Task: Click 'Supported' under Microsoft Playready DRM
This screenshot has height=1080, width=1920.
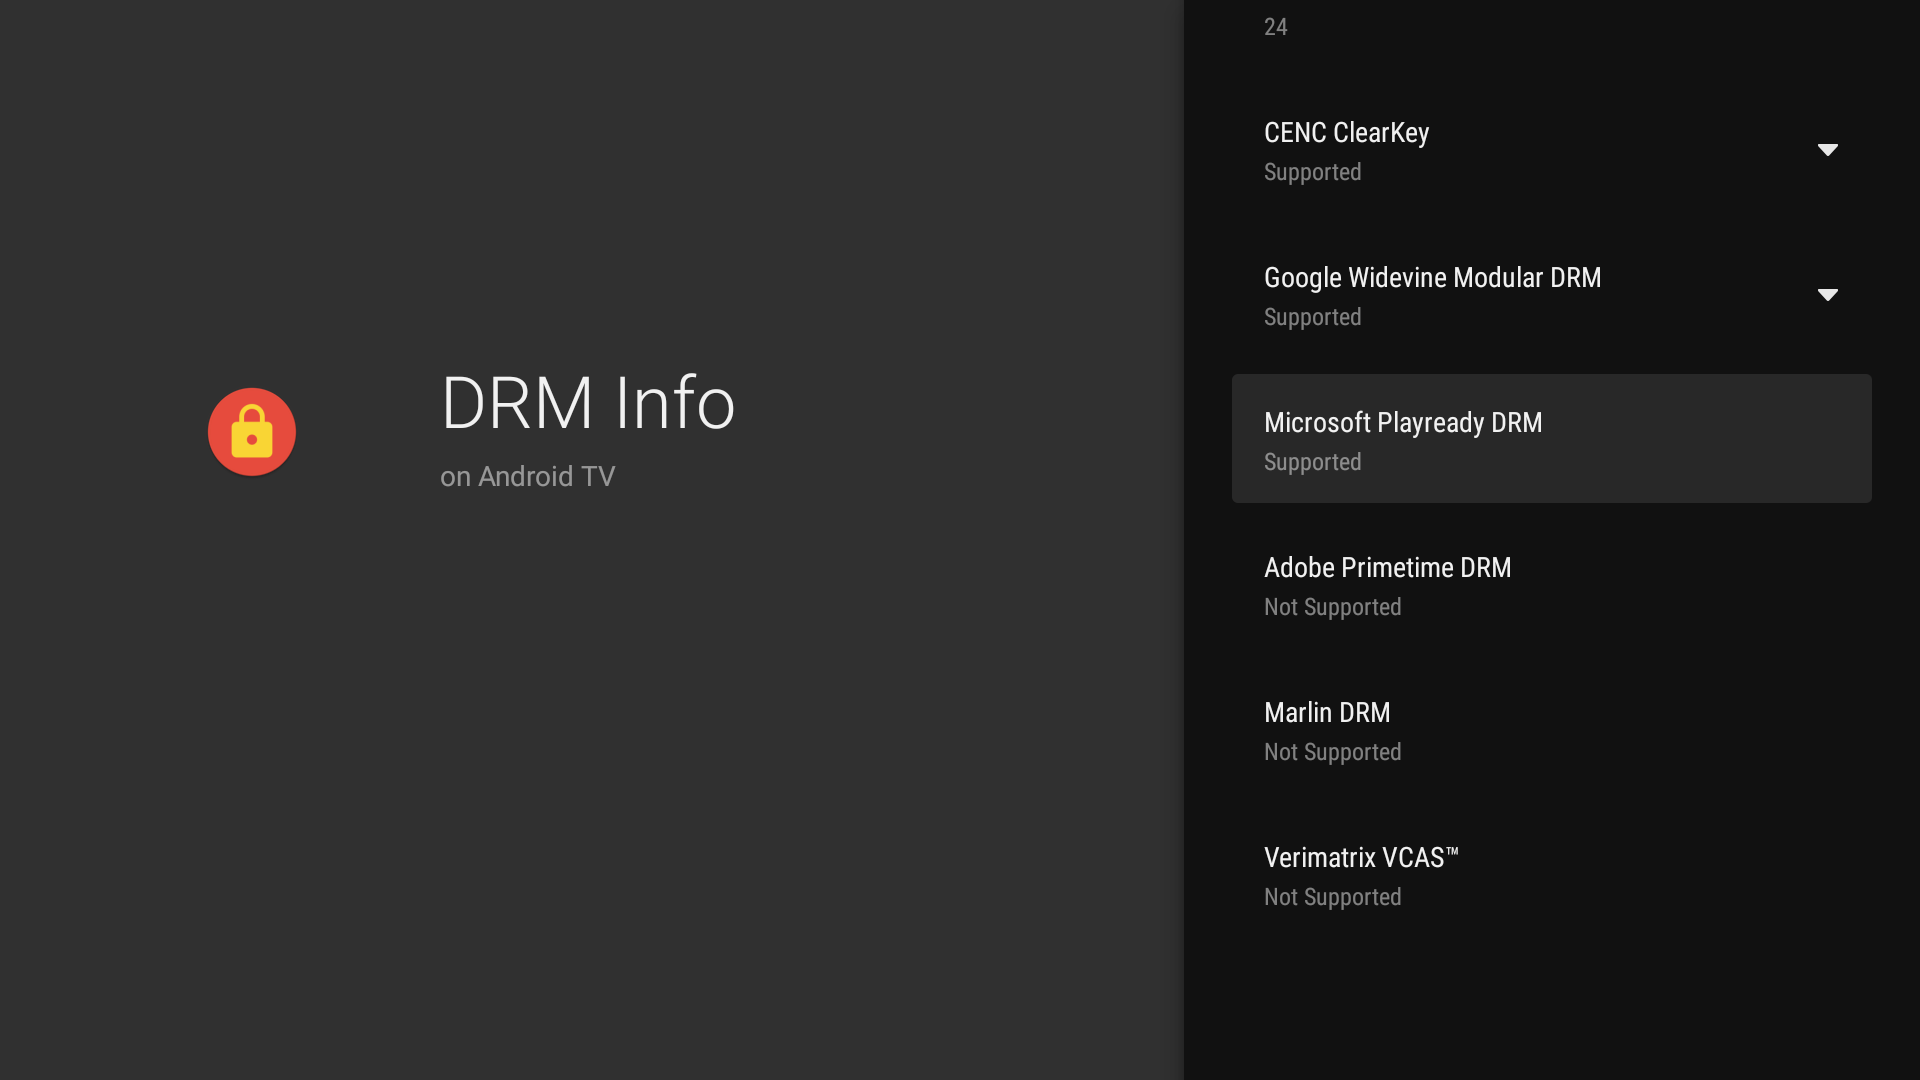Action: [1312, 462]
